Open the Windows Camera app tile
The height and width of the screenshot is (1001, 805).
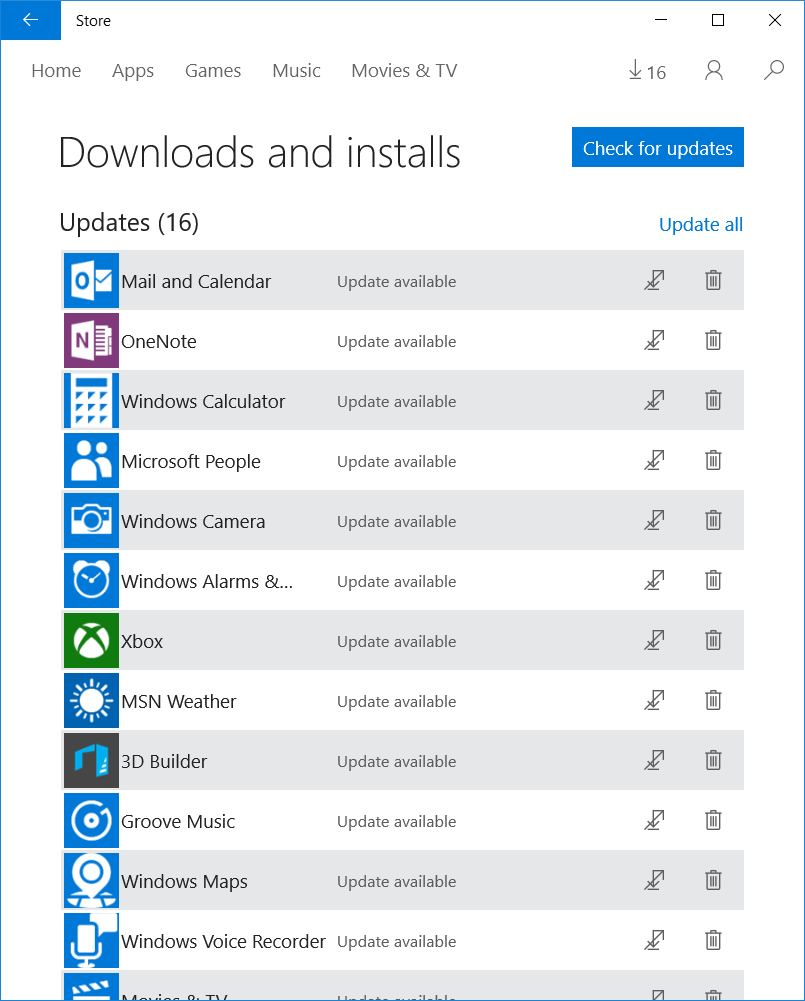(91, 520)
